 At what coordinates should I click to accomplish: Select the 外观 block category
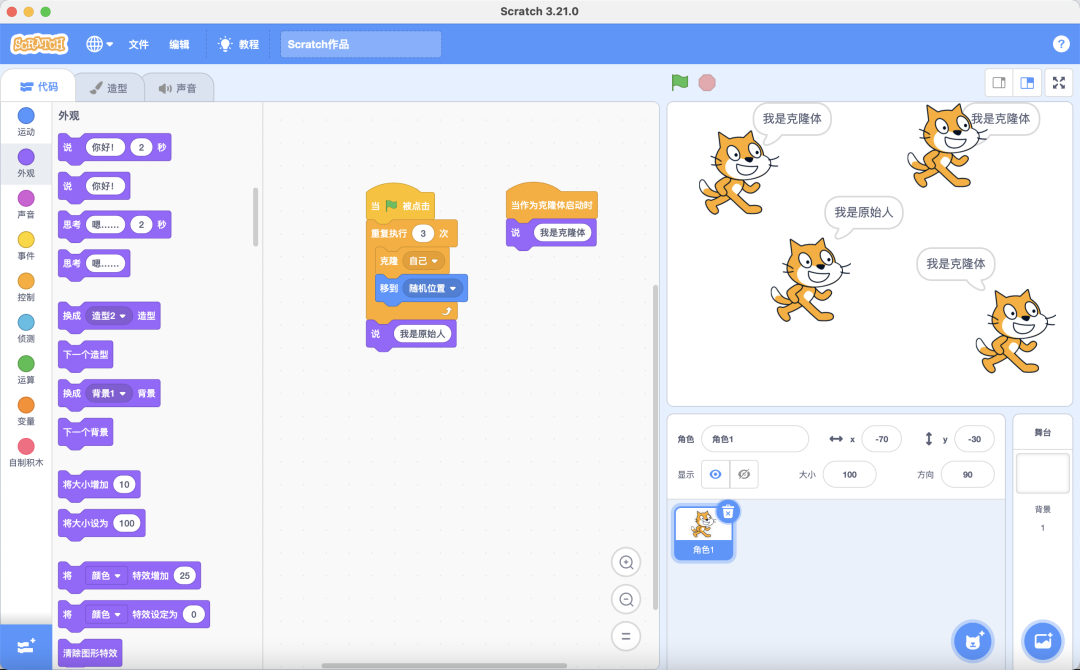pyautogui.click(x=26, y=163)
